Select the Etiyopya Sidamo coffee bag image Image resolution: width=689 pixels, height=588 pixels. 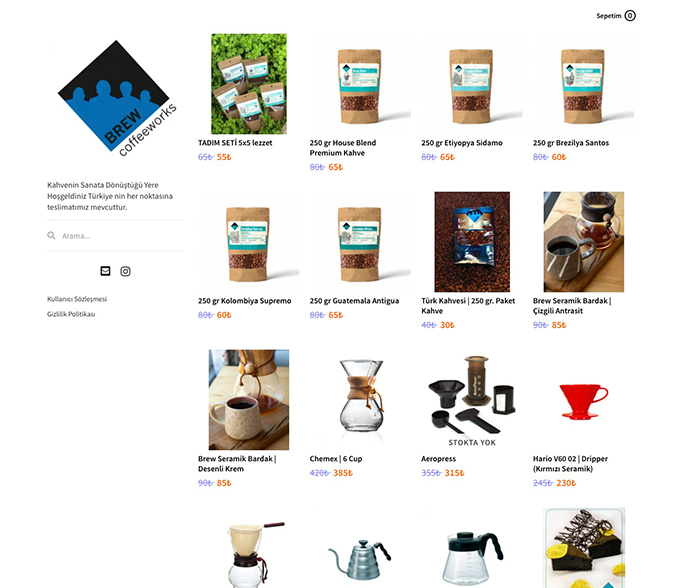(x=471, y=84)
